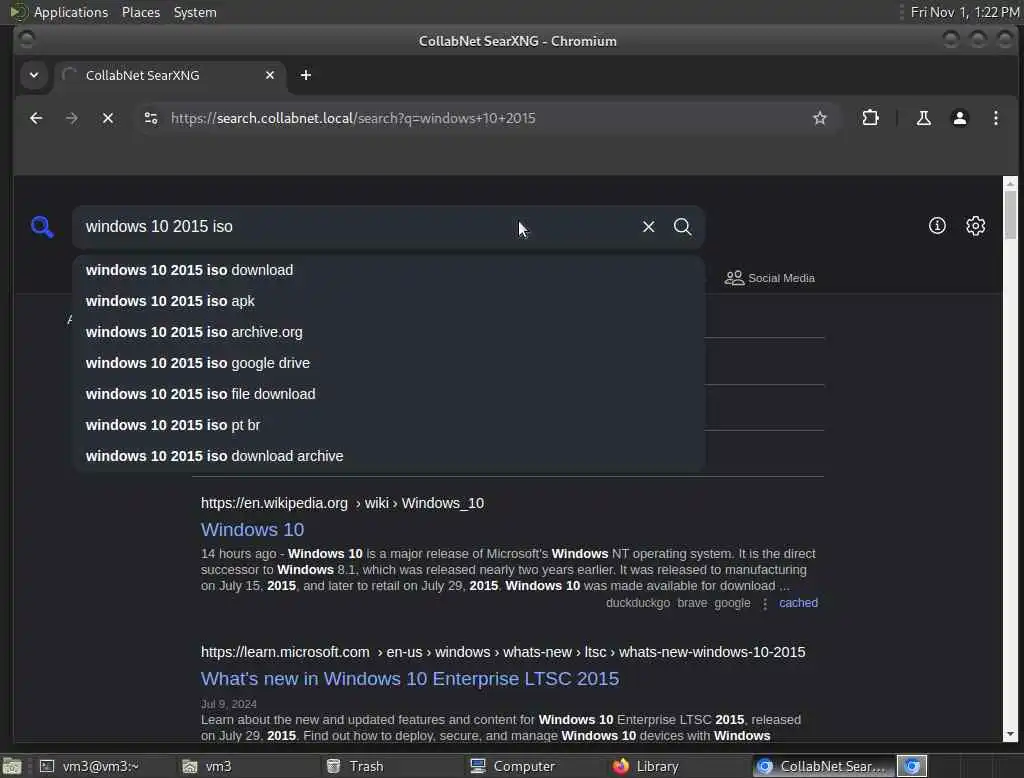
Task: Choose suggestion 'windows 10 2015 iso google drive'
Action: point(389,363)
